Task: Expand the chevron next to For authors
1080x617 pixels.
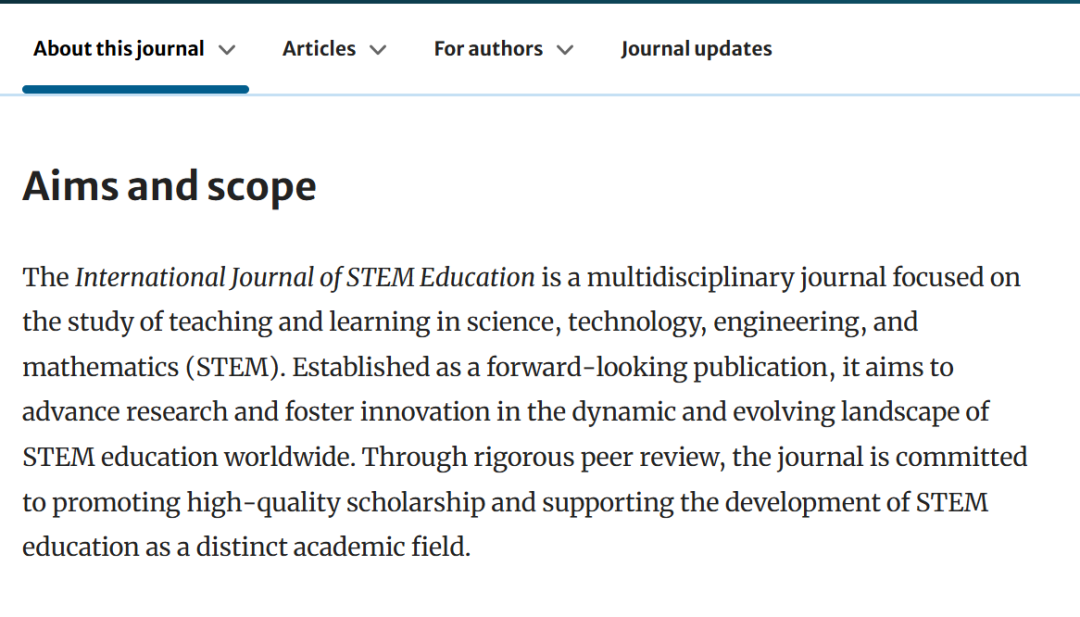Action: point(565,50)
